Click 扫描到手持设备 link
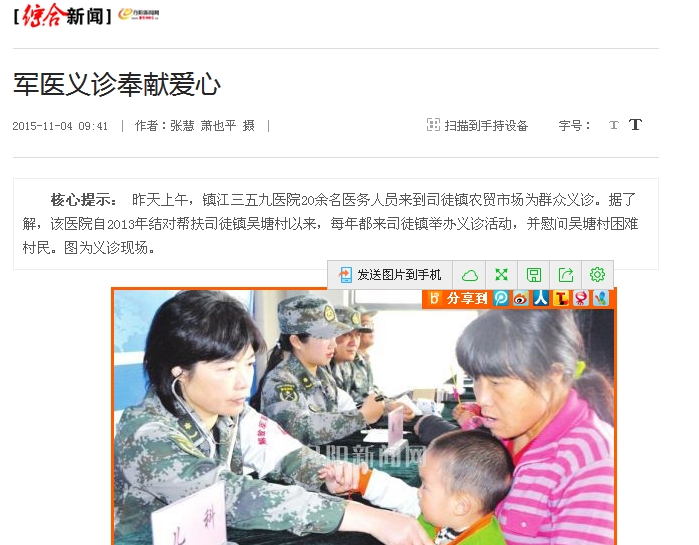 click(486, 126)
